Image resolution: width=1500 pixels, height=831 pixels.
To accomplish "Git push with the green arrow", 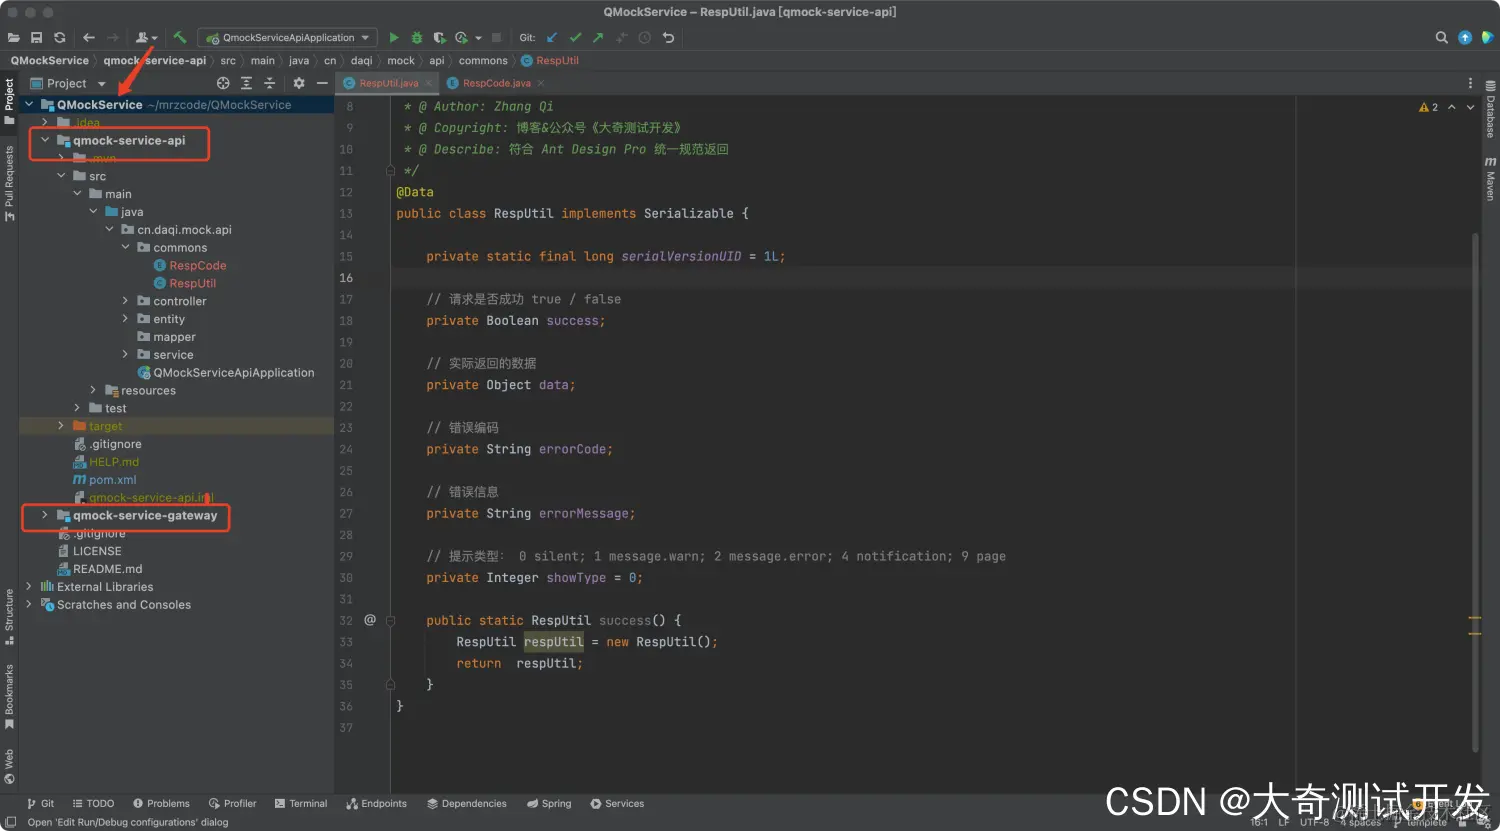I will pyautogui.click(x=598, y=38).
